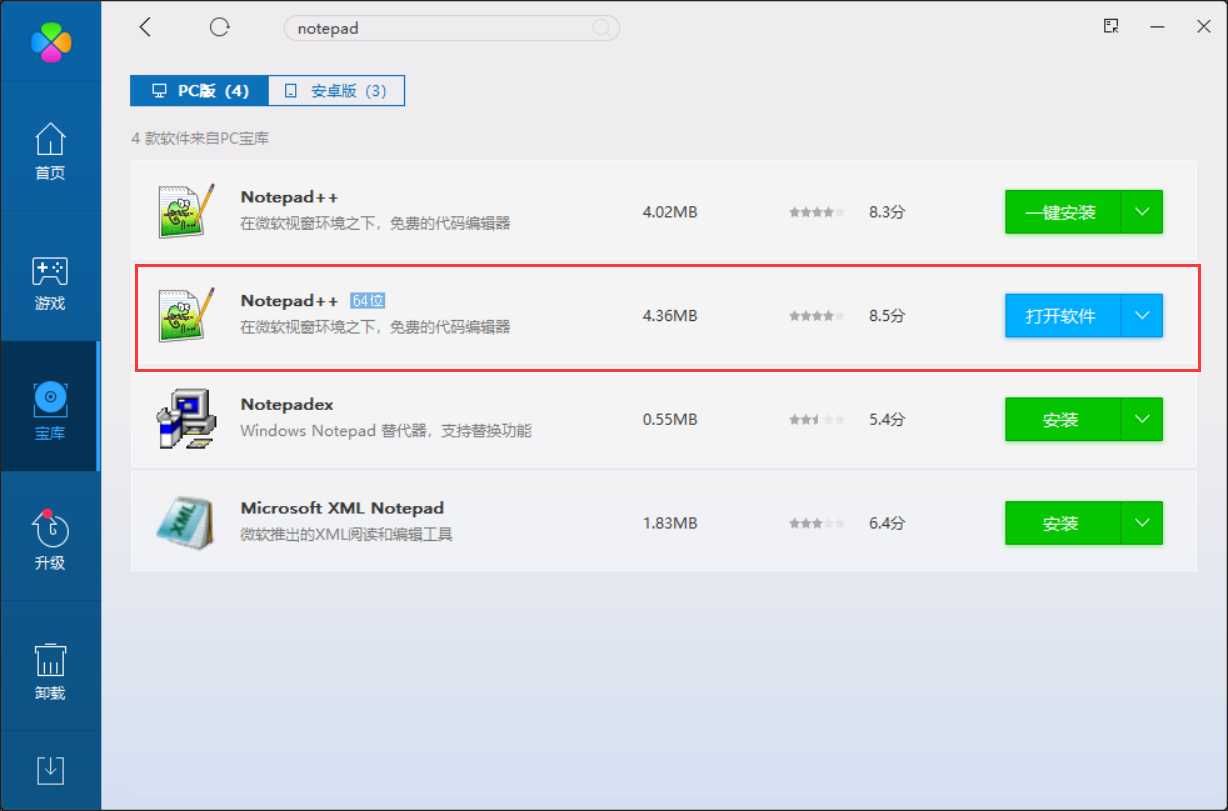Click the Notepad++ 64位 app icon
The height and width of the screenshot is (811, 1228).
coord(187,315)
